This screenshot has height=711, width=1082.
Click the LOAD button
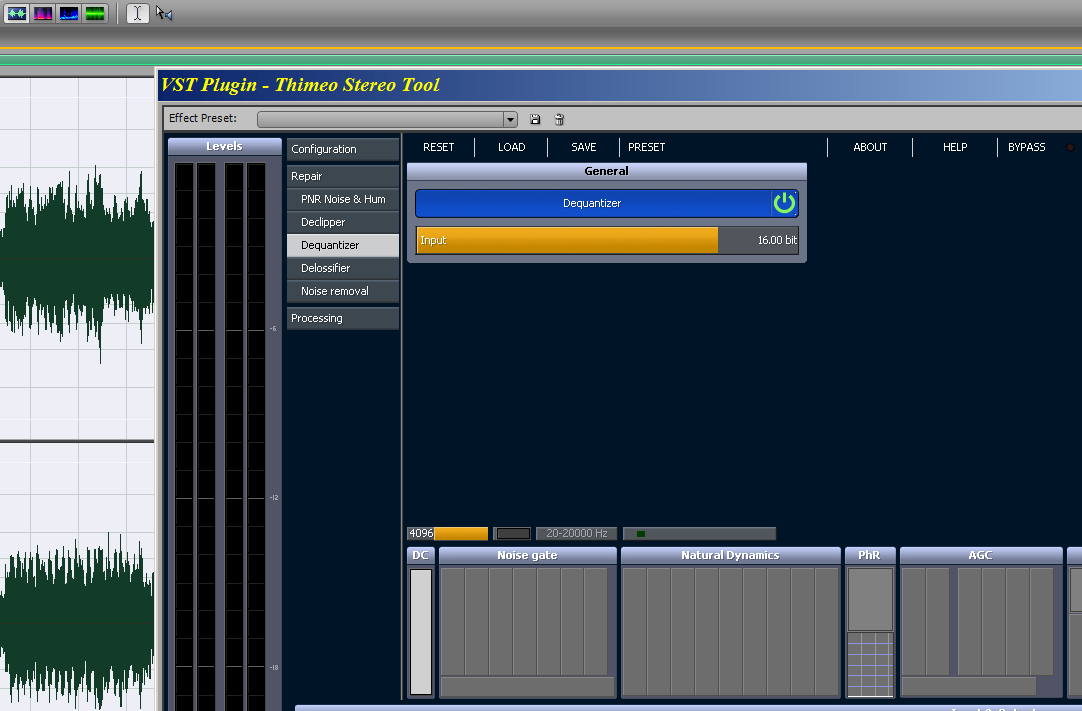tap(511, 147)
